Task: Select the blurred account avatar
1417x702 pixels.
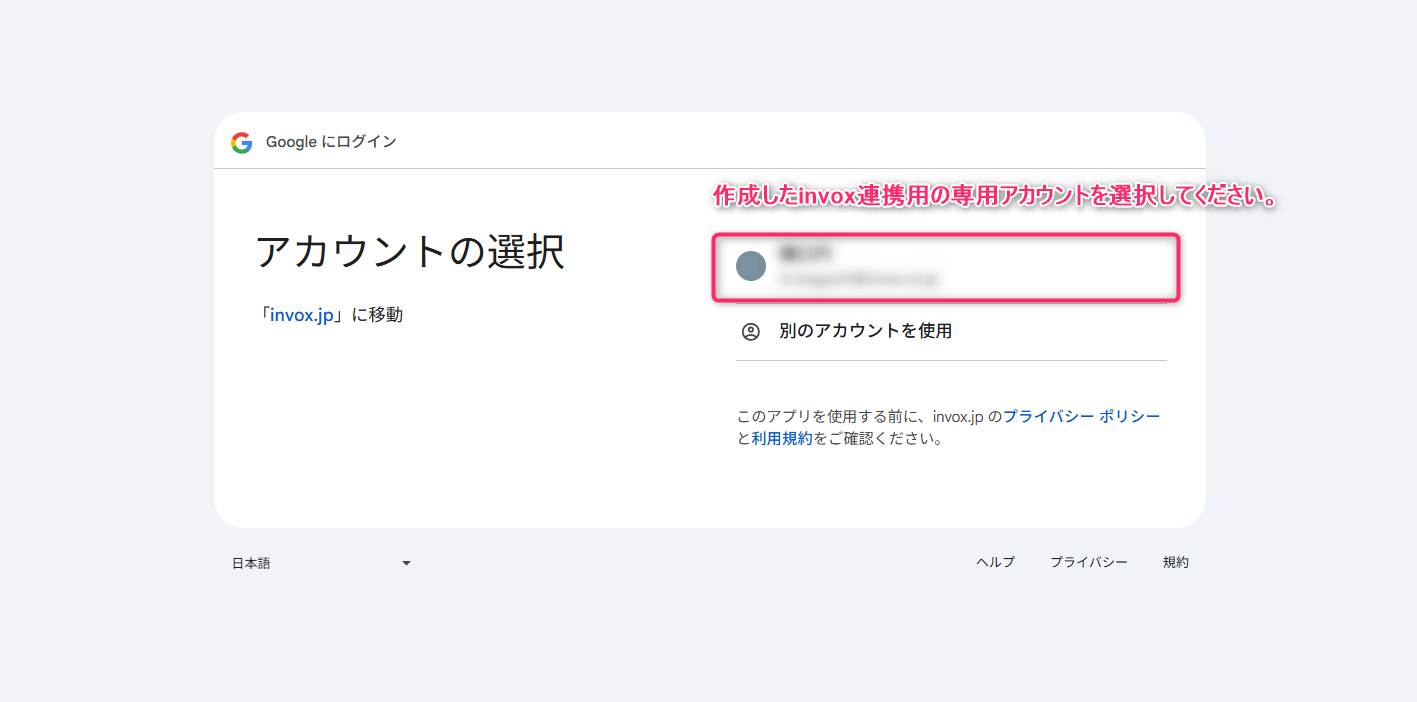Action: [751, 266]
